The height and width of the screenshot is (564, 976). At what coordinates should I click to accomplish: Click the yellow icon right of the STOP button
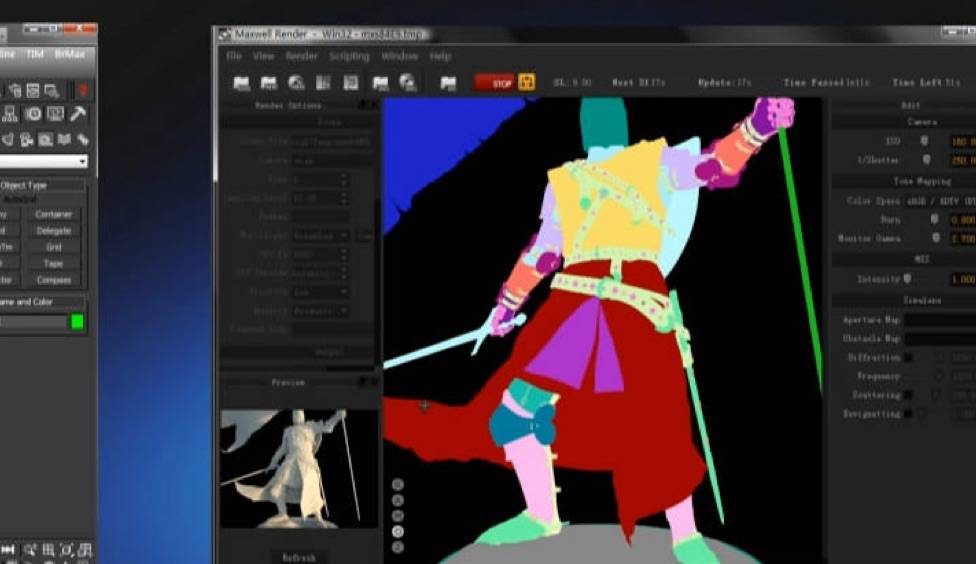tap(527, 82)
